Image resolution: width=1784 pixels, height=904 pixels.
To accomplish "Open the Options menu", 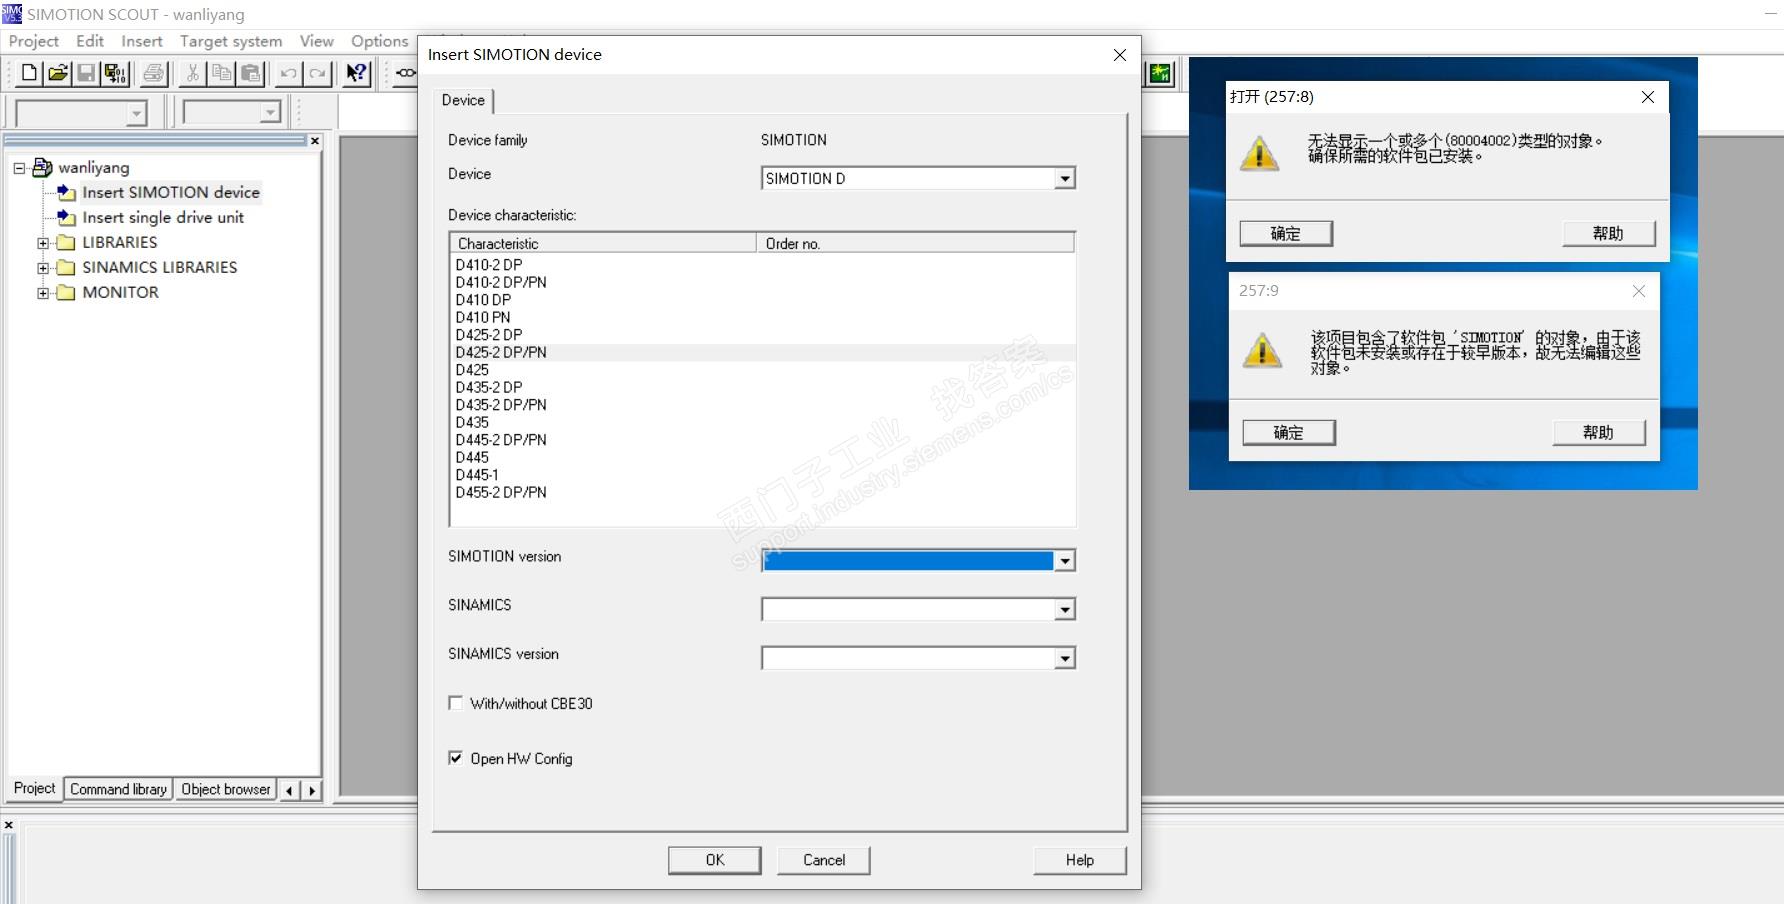I will (x=380, y=41).
